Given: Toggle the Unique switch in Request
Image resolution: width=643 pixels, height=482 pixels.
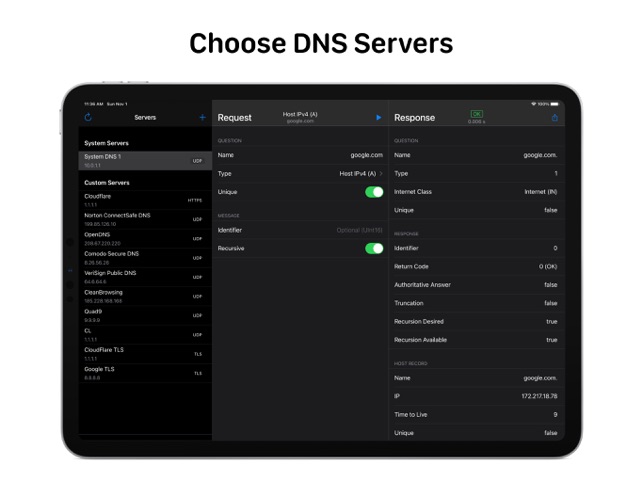Looking at the screenshot, I should tap(374, 192).
